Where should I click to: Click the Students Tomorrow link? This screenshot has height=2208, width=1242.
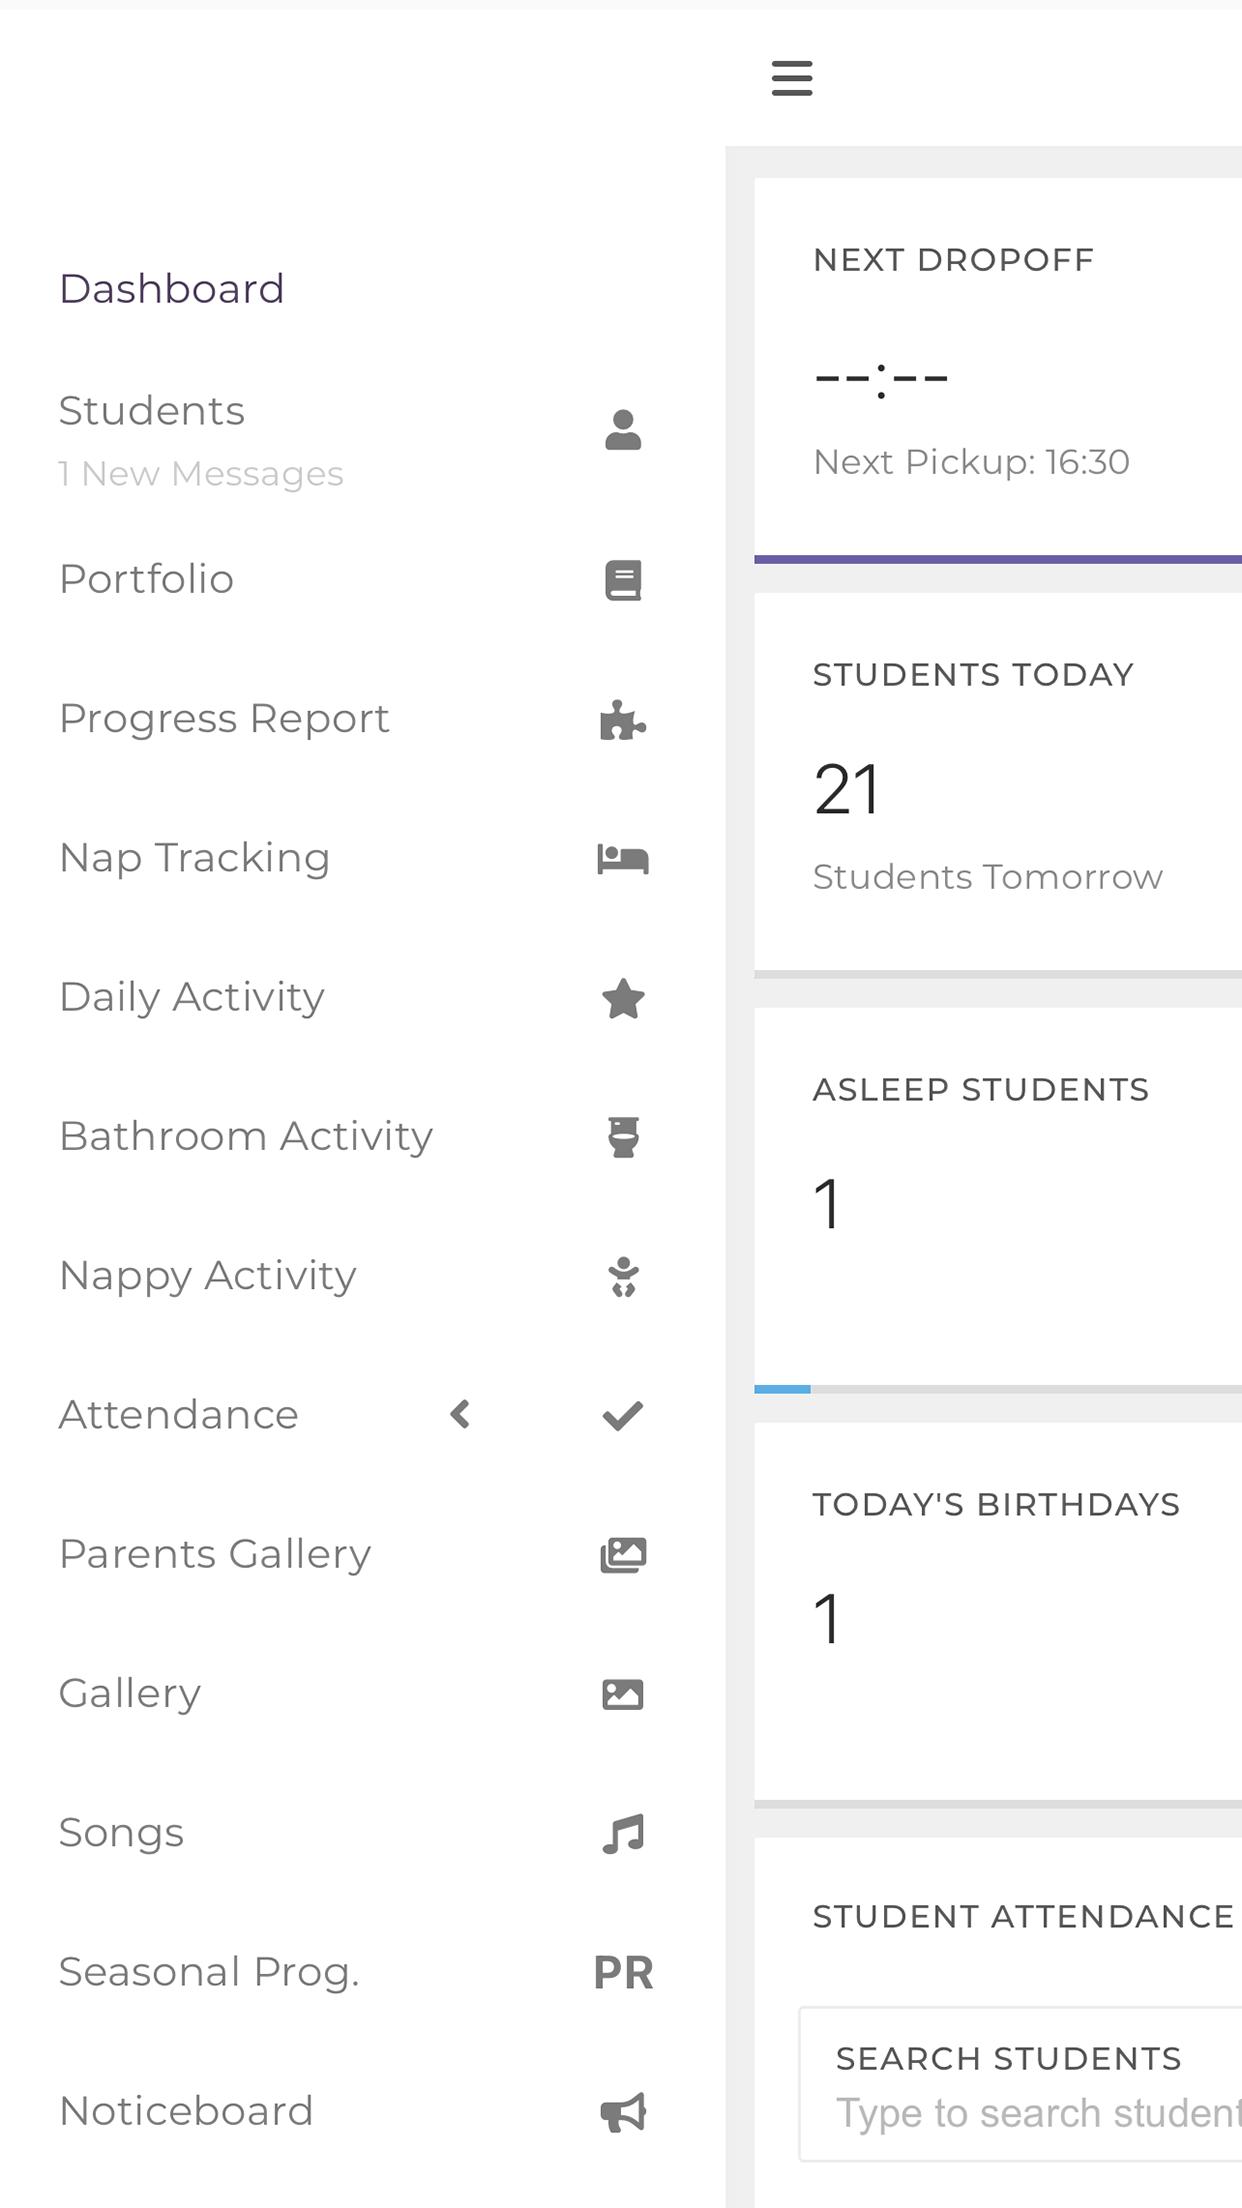tap(987, 877)
